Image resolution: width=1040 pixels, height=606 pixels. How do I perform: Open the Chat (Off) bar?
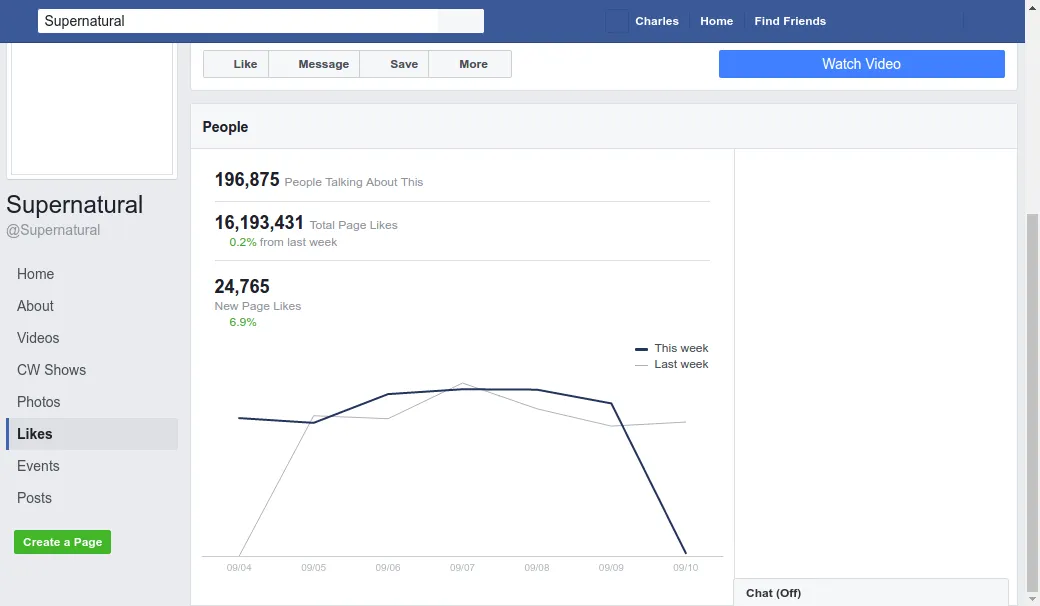click(871, 593)
